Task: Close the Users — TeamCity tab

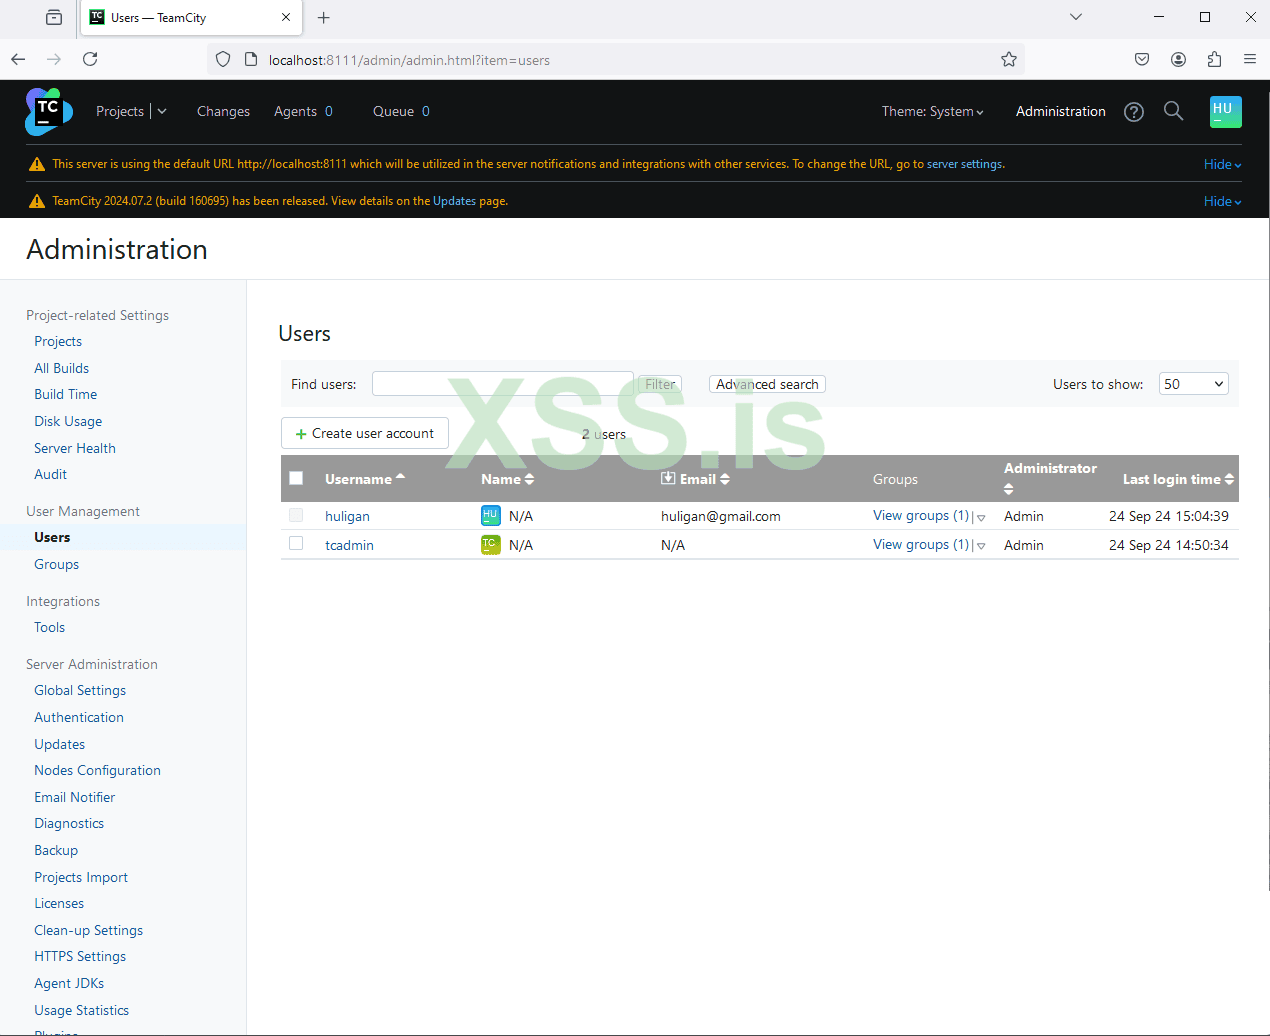Action: [x=286, y=18]
